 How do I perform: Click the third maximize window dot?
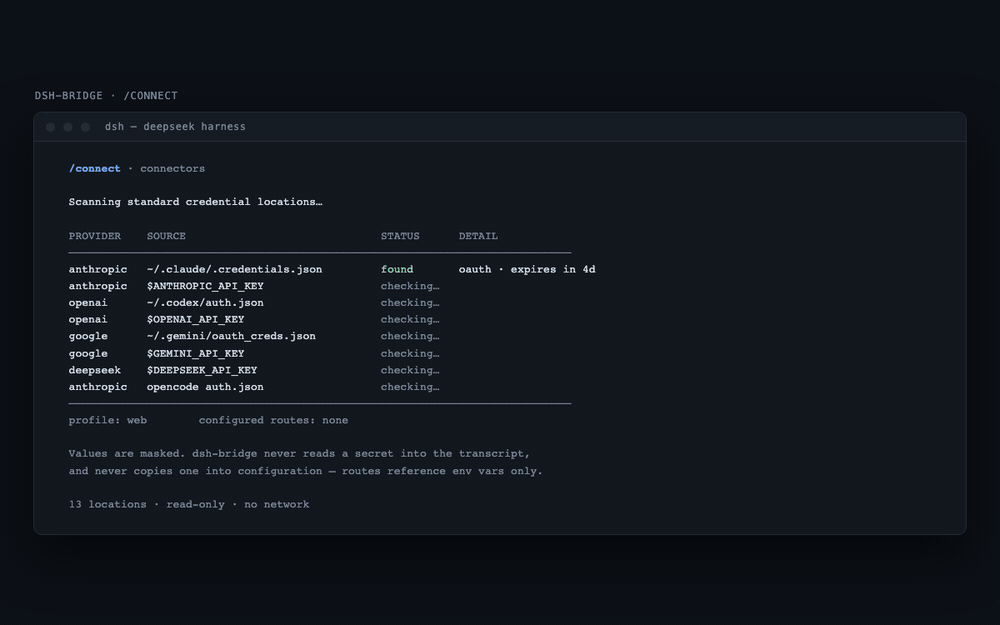click(85, 127)
